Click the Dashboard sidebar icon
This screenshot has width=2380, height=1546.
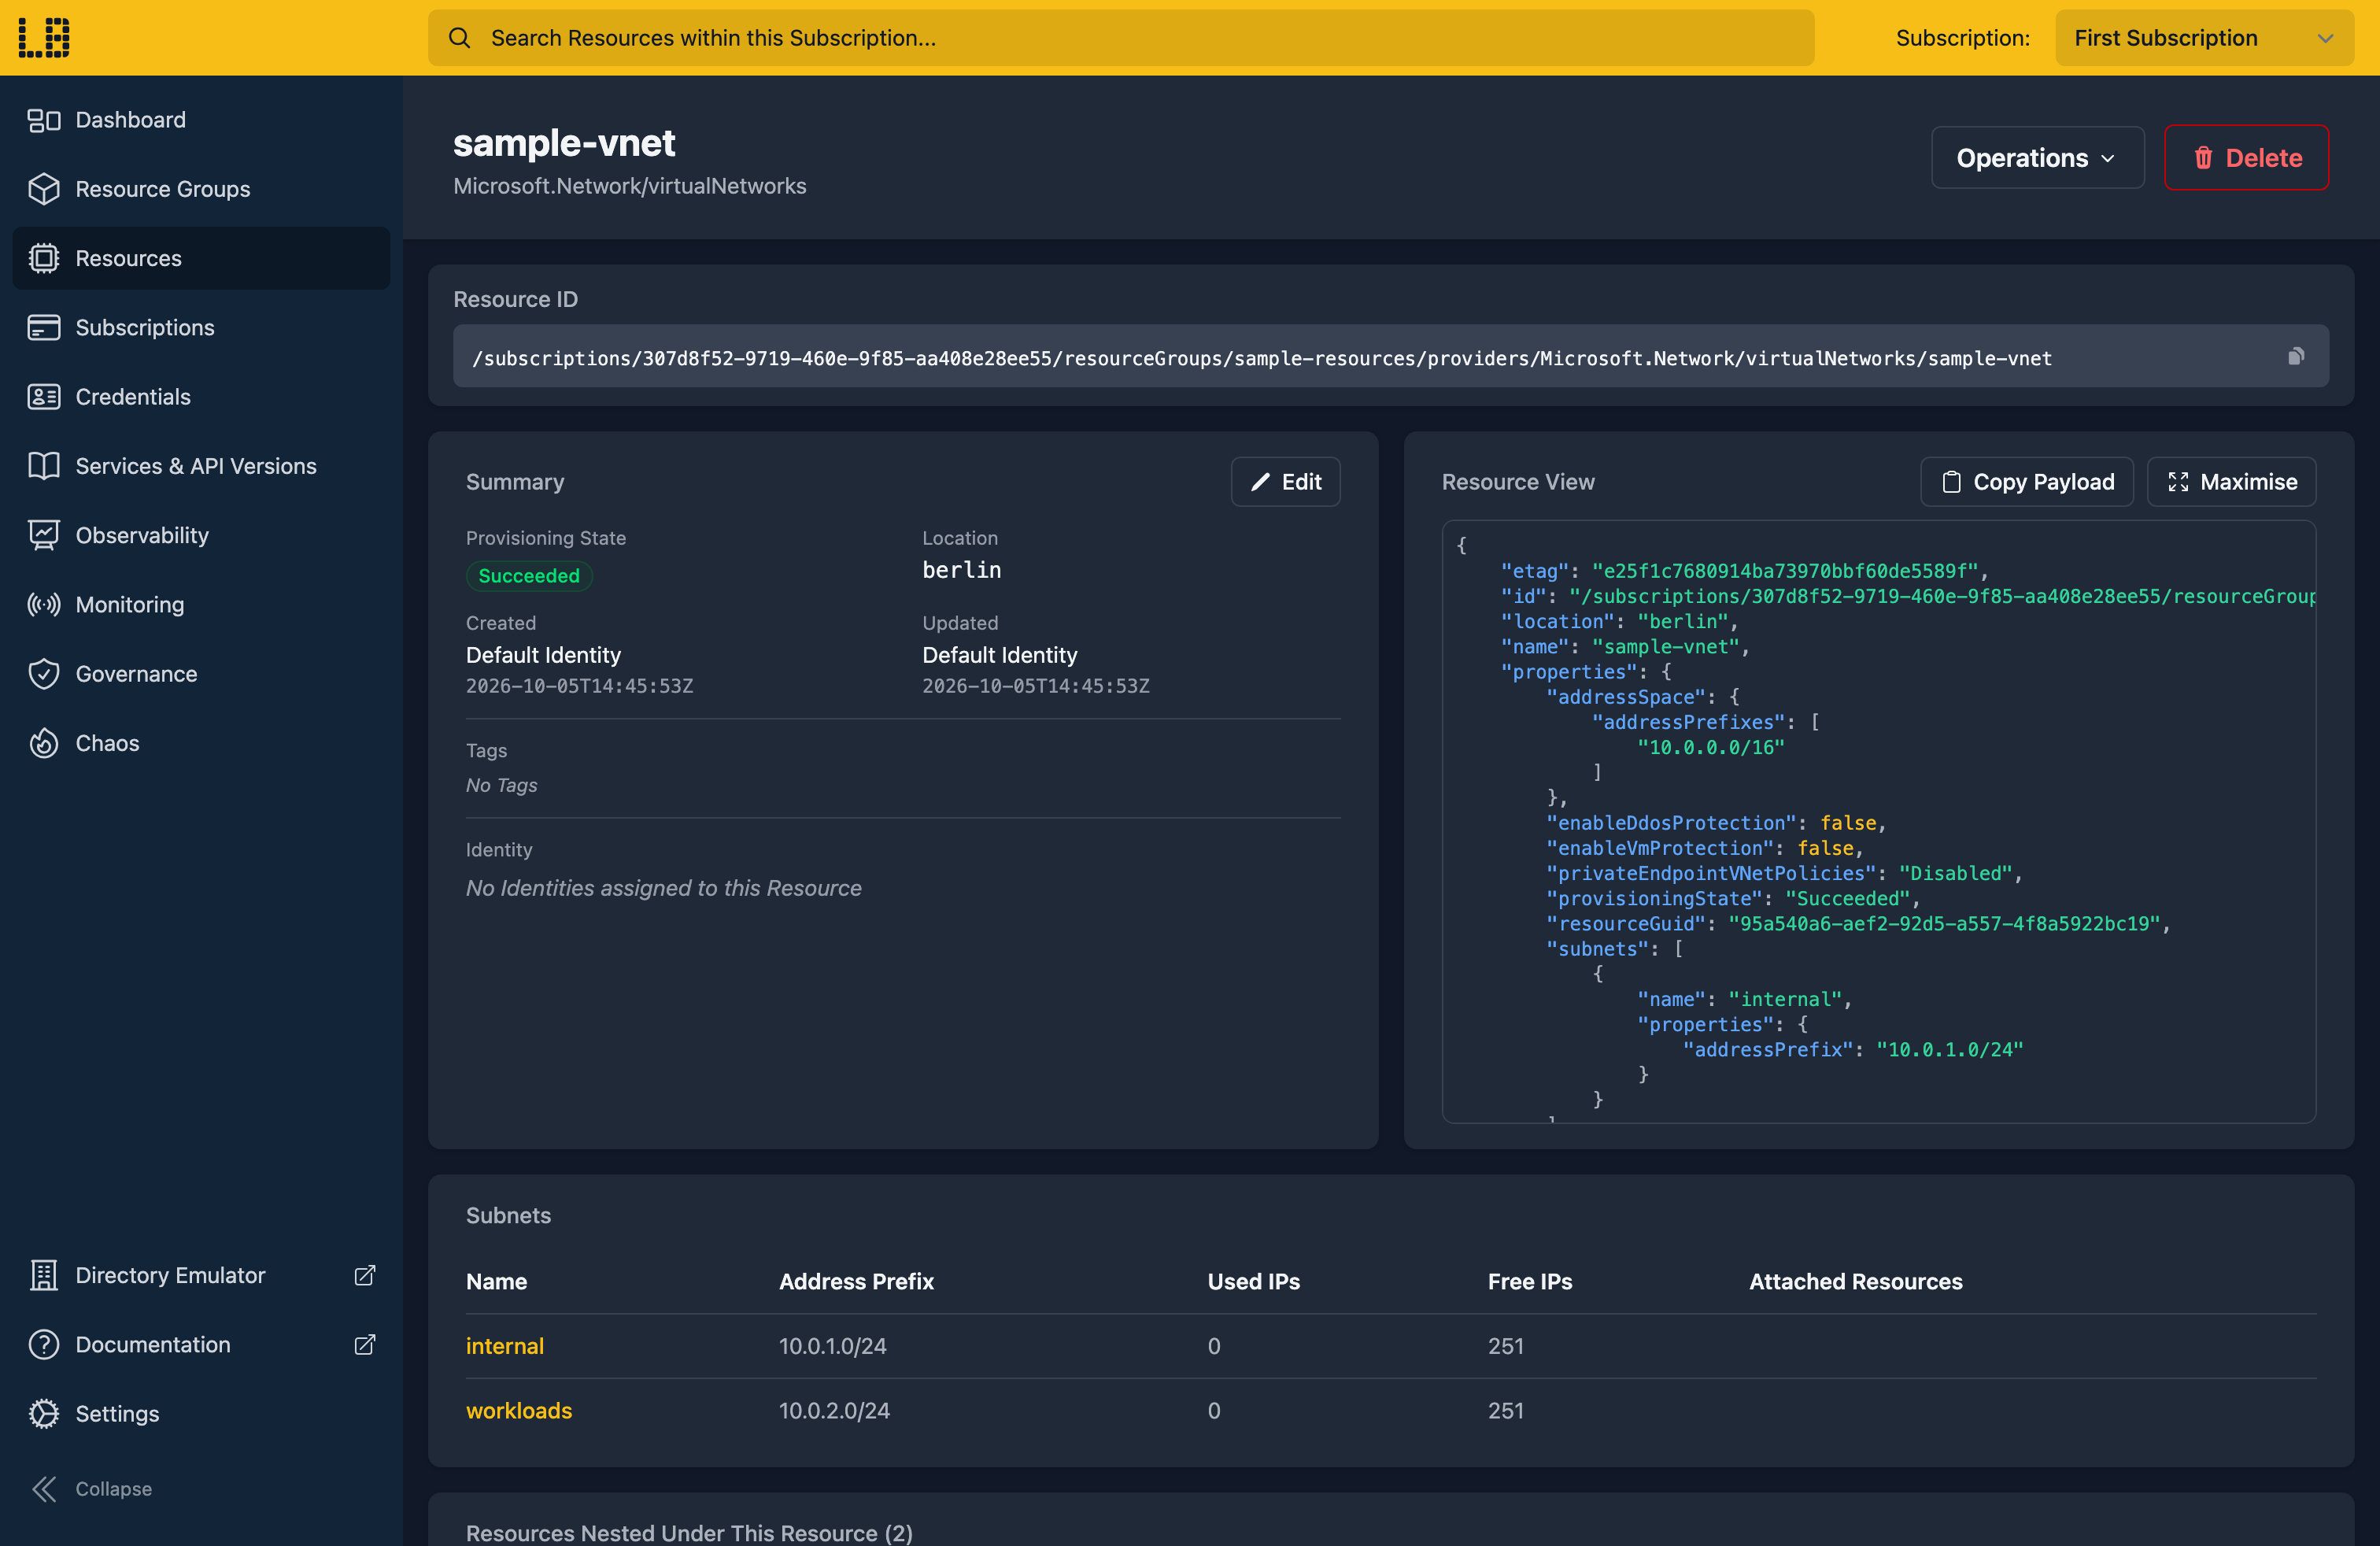click(x=44, y=120)
